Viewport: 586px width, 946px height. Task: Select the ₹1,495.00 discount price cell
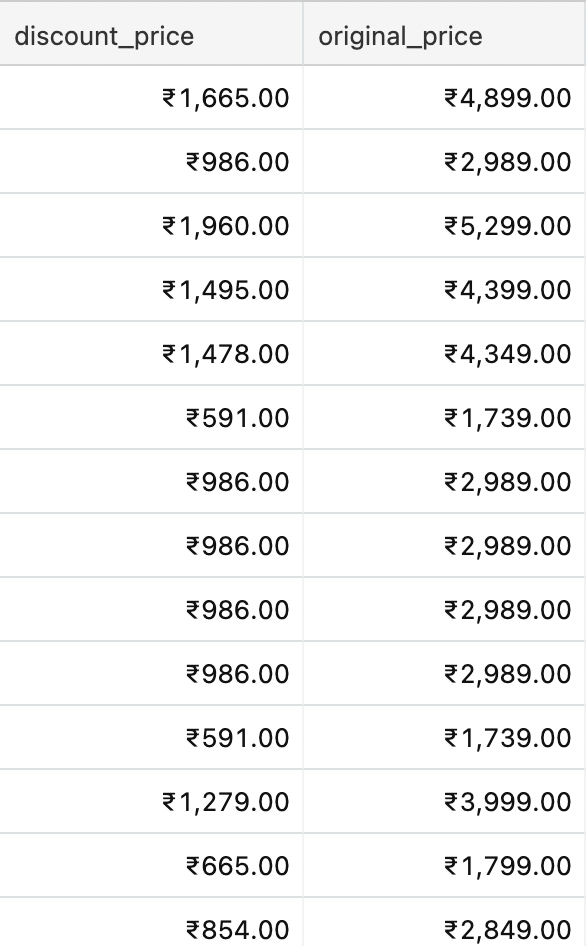(x=151, y=290)
